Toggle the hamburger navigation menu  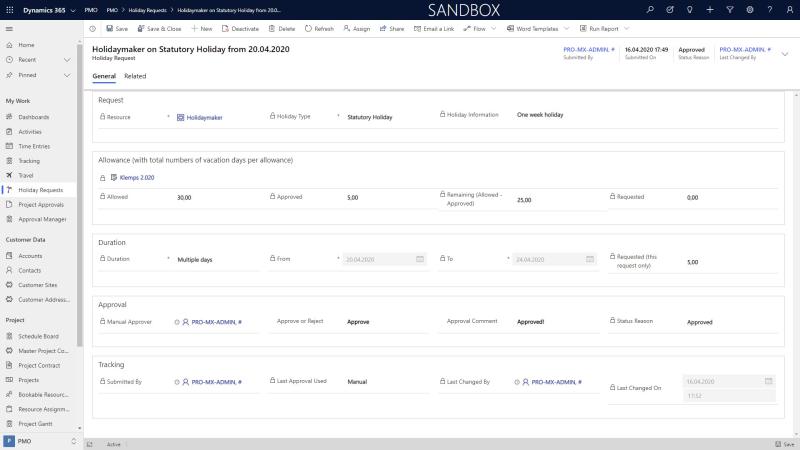coord(9,28)
